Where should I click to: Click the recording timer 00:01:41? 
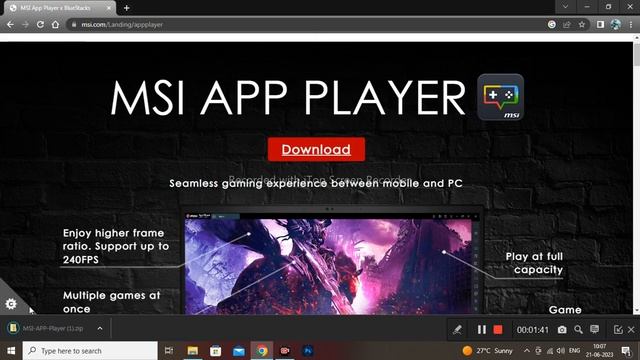tap(533, 329)
